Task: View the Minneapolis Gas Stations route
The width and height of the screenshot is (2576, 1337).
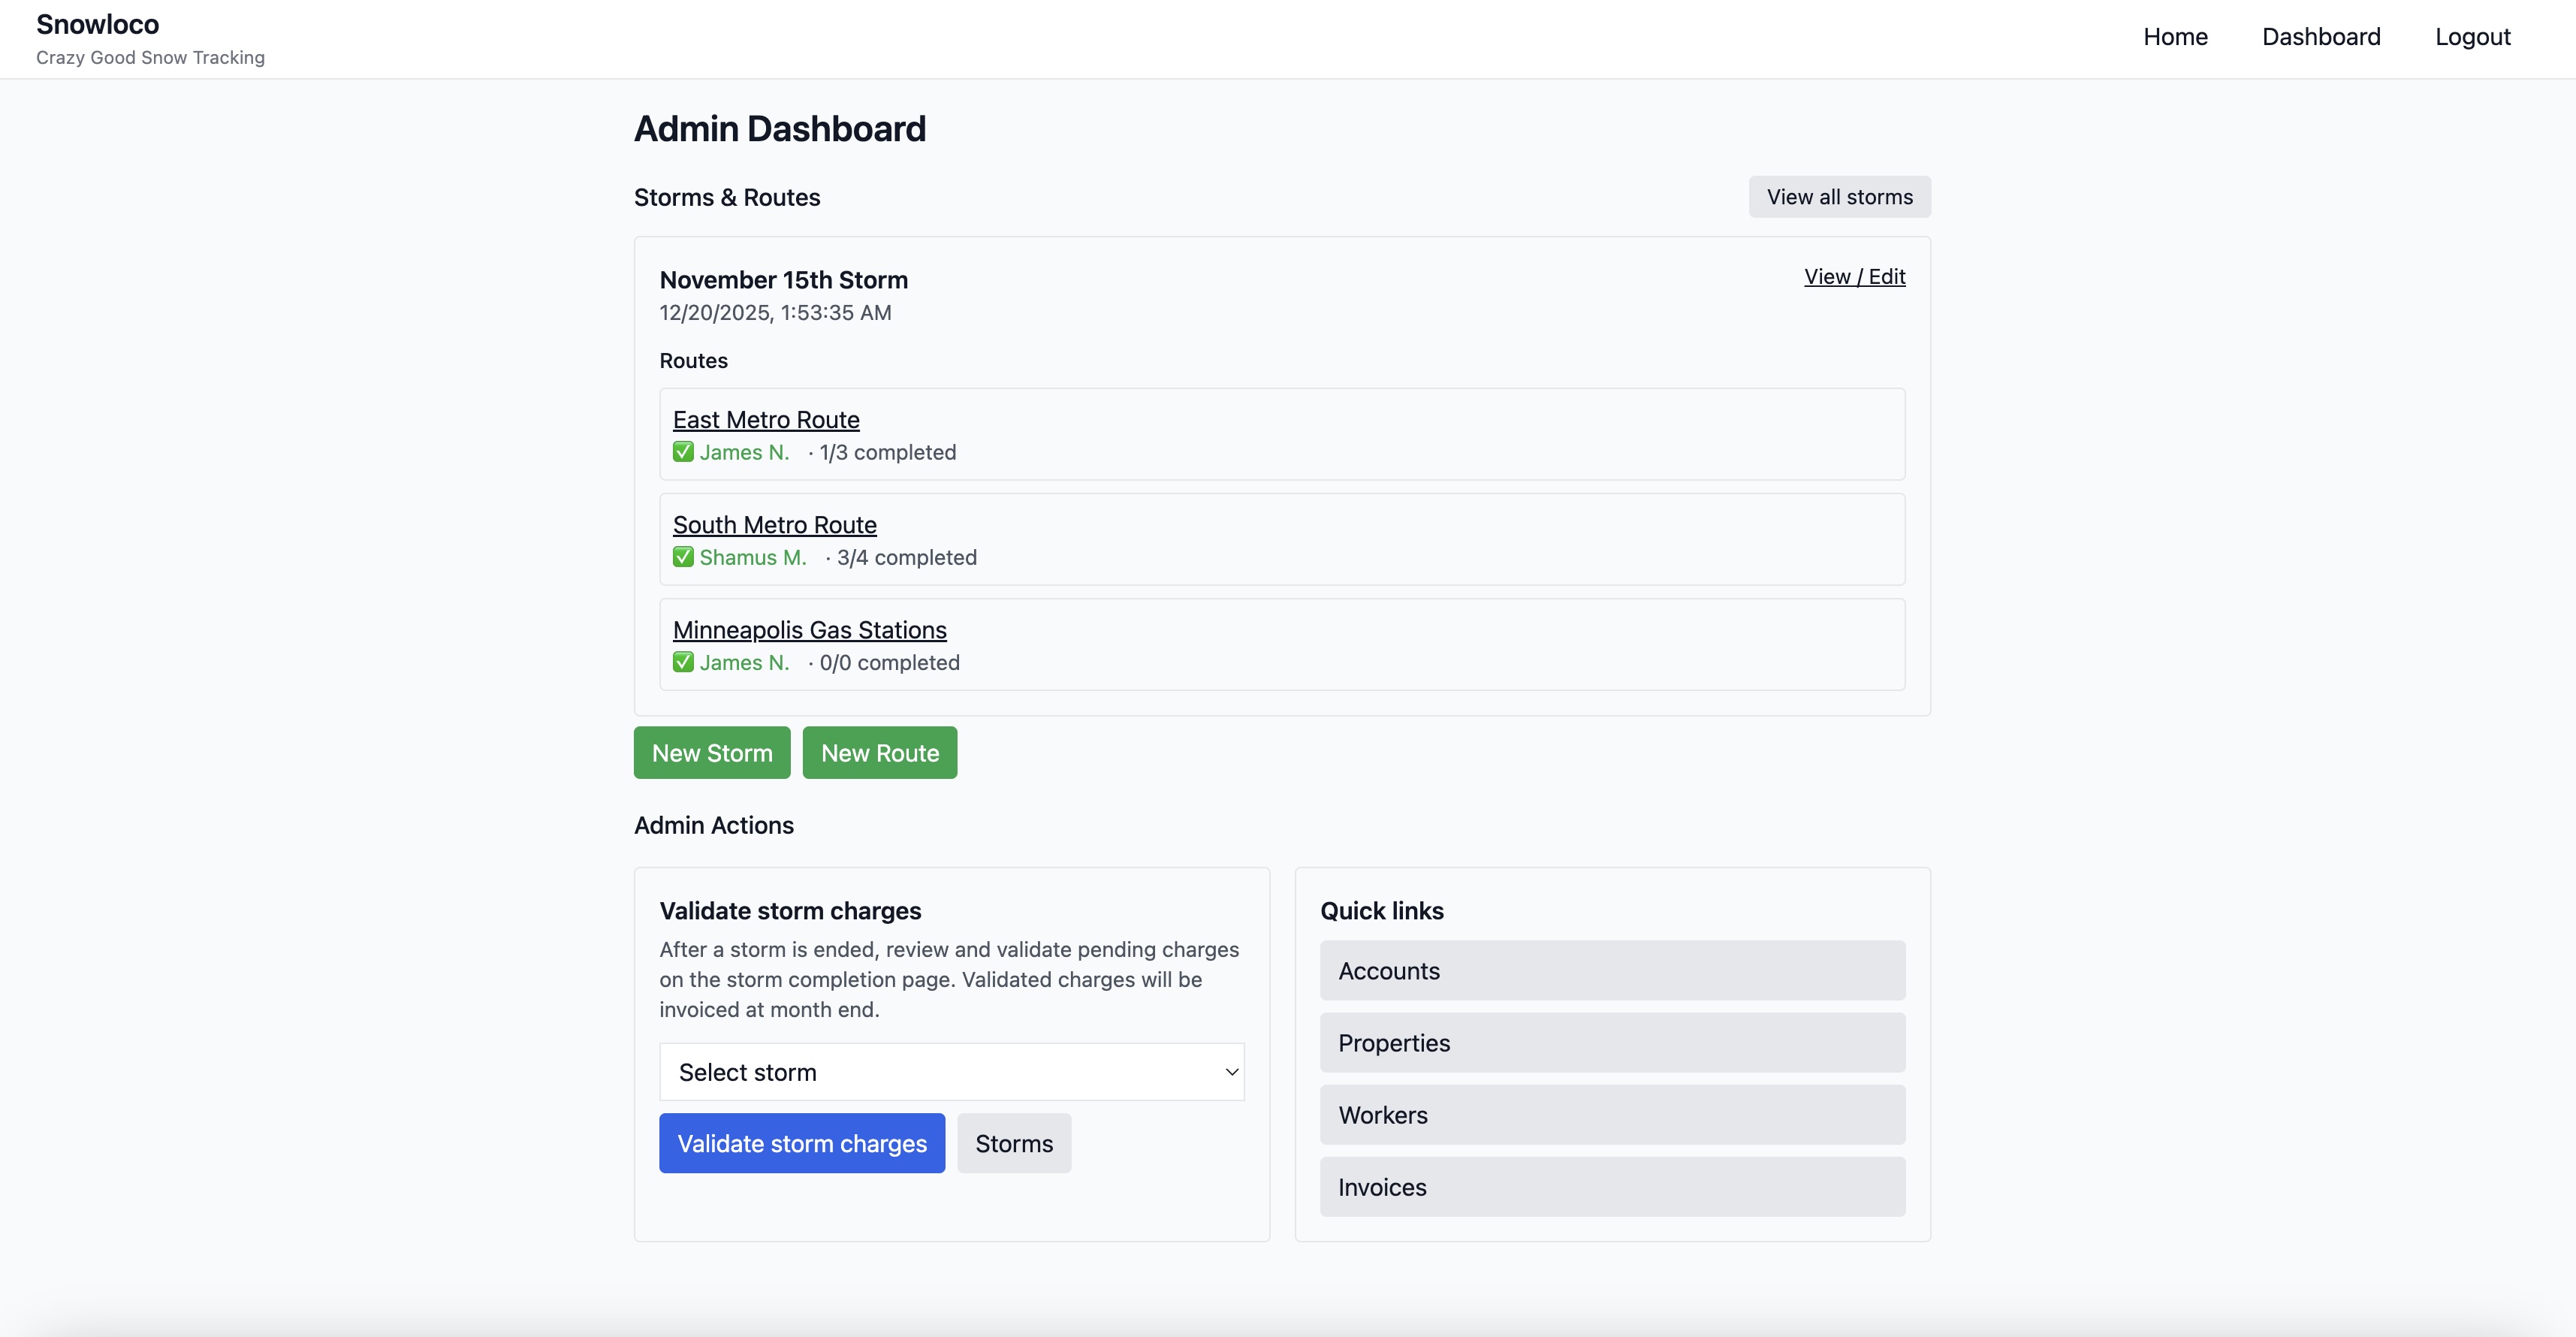Action: coord(809,630)
